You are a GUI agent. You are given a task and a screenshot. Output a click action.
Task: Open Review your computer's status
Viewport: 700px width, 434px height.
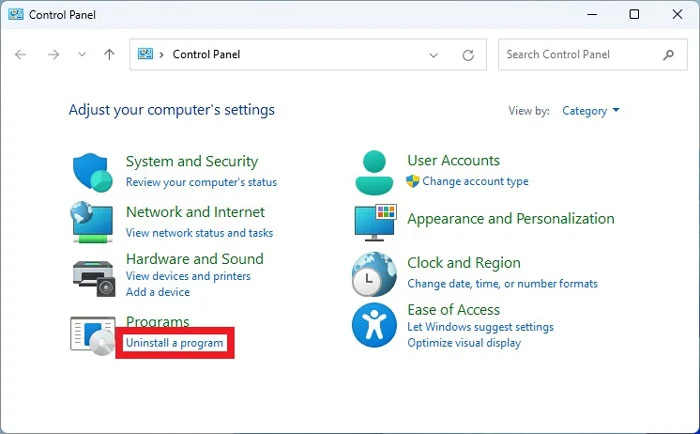[x=201, y=182]
